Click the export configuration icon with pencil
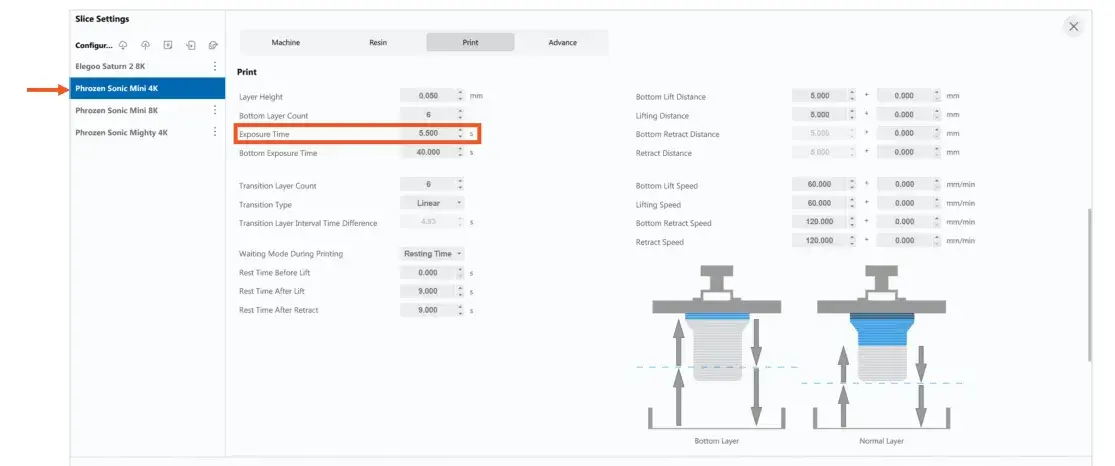The height and width of the screenshot is (466, 1115). 213,45
